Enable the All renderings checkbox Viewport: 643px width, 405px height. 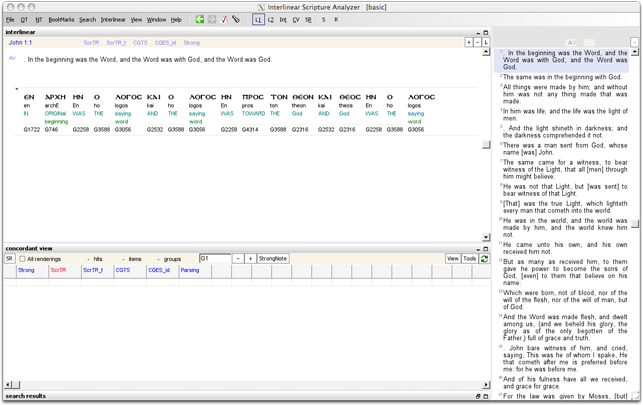point(23,259)
